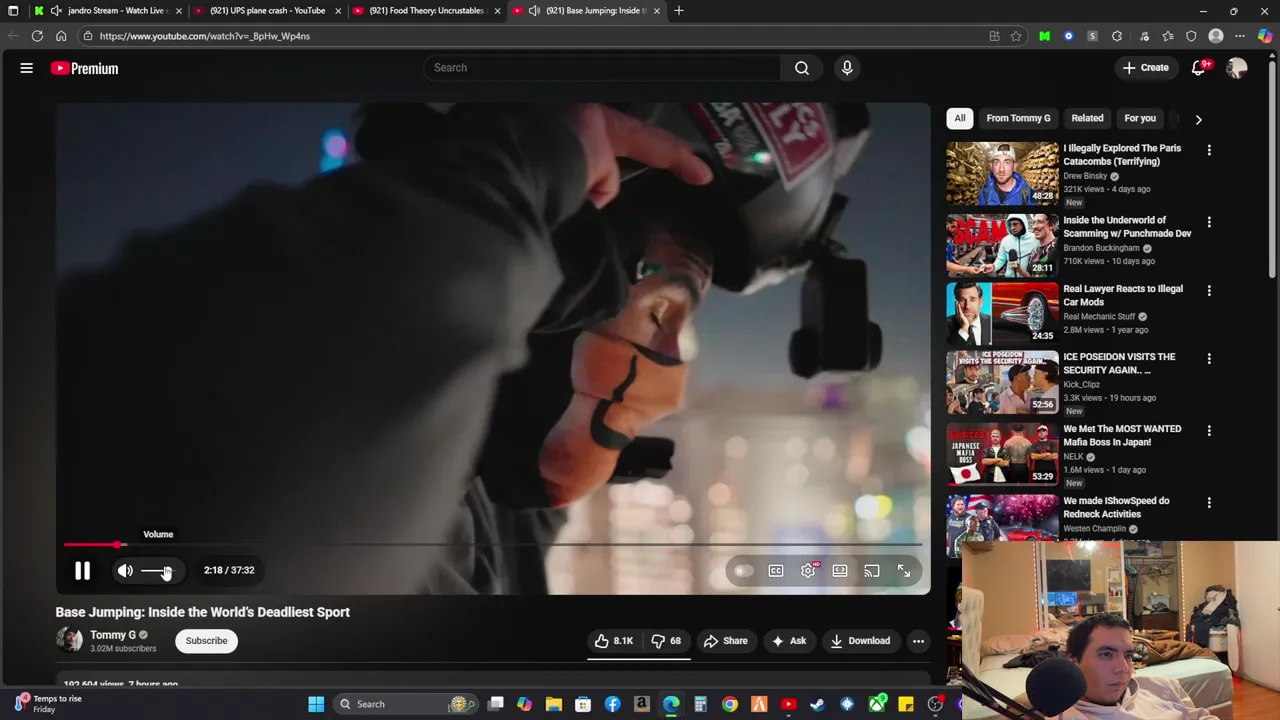Open options for MOST WANTED Mafia Boss video
The image size is (1280, 720).
point(1209,431)
